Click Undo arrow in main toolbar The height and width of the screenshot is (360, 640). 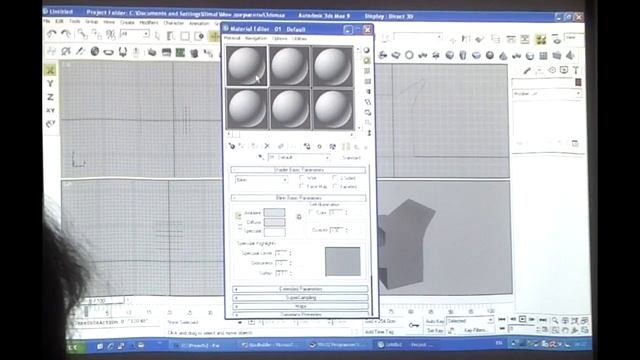coord(51,34)
